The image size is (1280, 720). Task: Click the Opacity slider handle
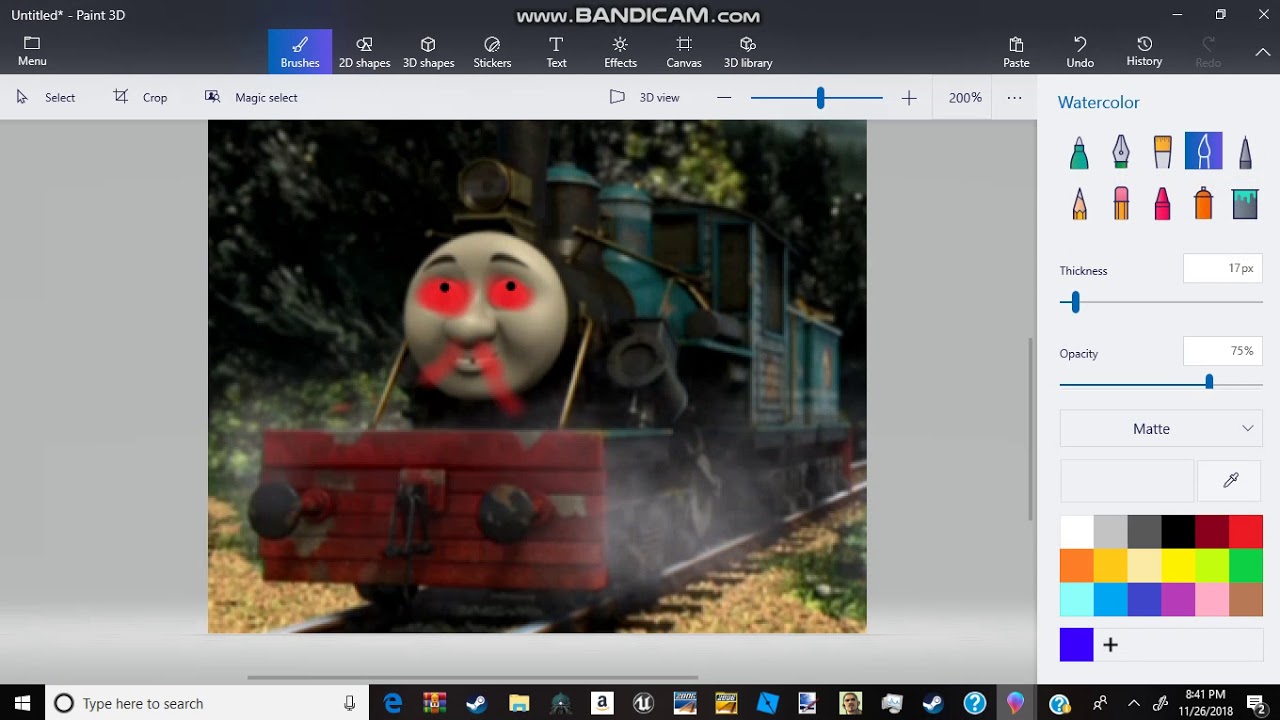click(1209, 382)
